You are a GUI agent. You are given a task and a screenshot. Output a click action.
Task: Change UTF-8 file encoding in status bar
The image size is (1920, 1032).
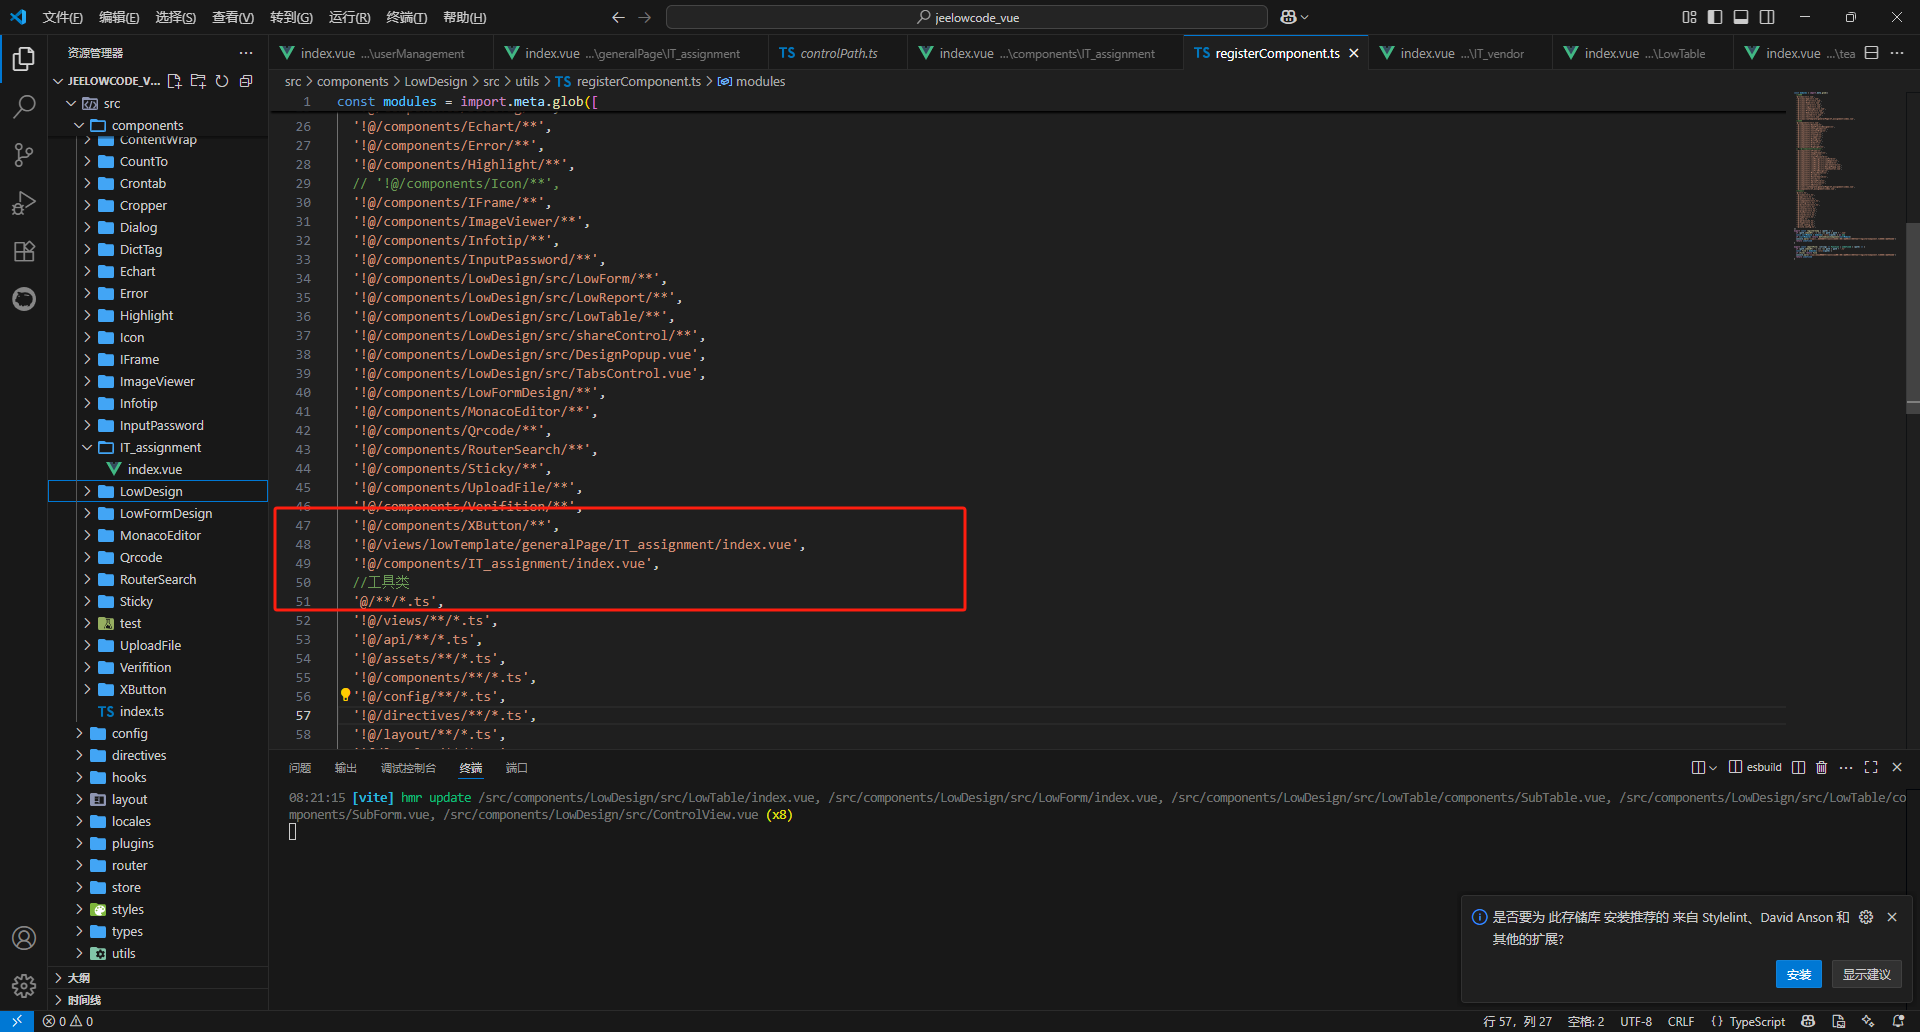click(x=1636, y=1021)
